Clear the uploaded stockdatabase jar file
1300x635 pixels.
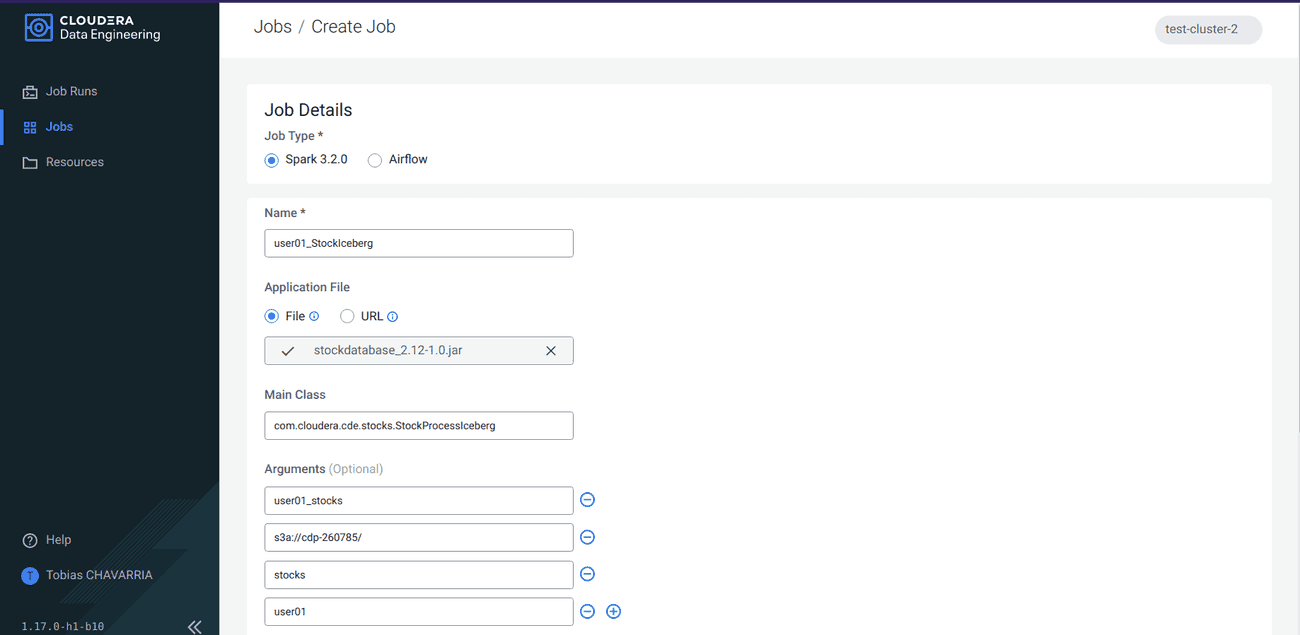tap(550, 351)
